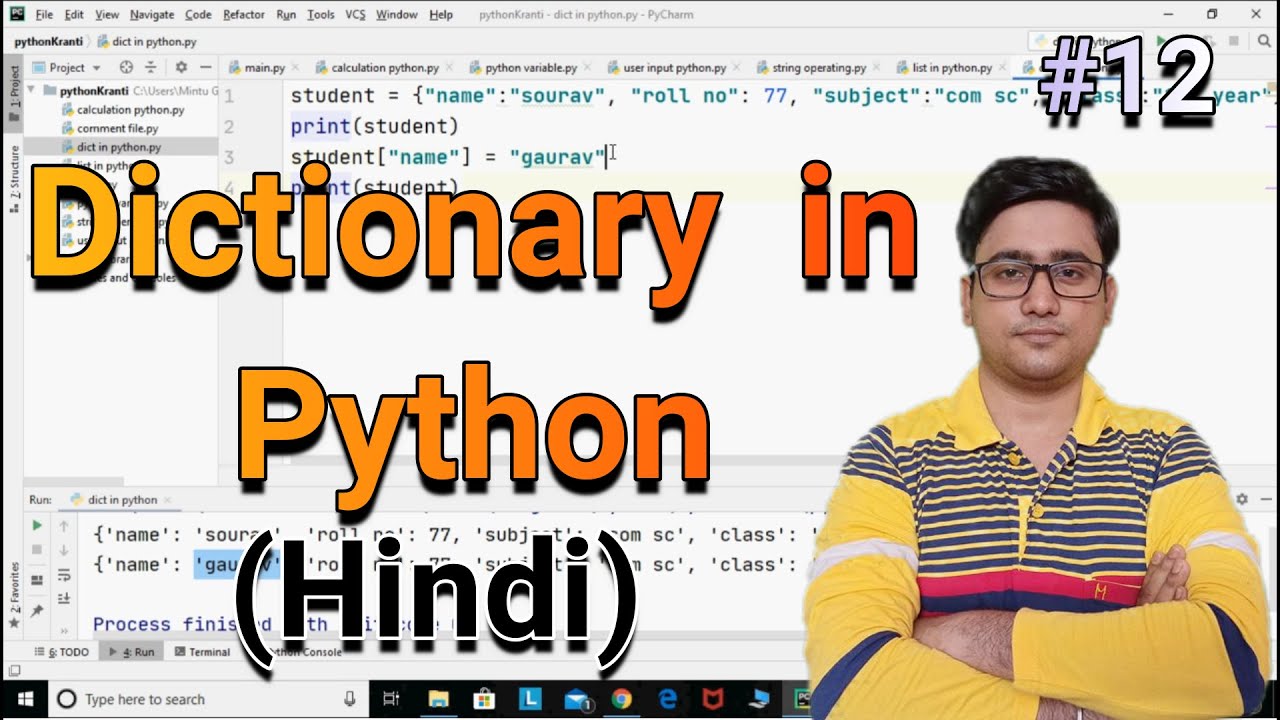Click the collapse-all icon in Project panel

tap(151, 67)
